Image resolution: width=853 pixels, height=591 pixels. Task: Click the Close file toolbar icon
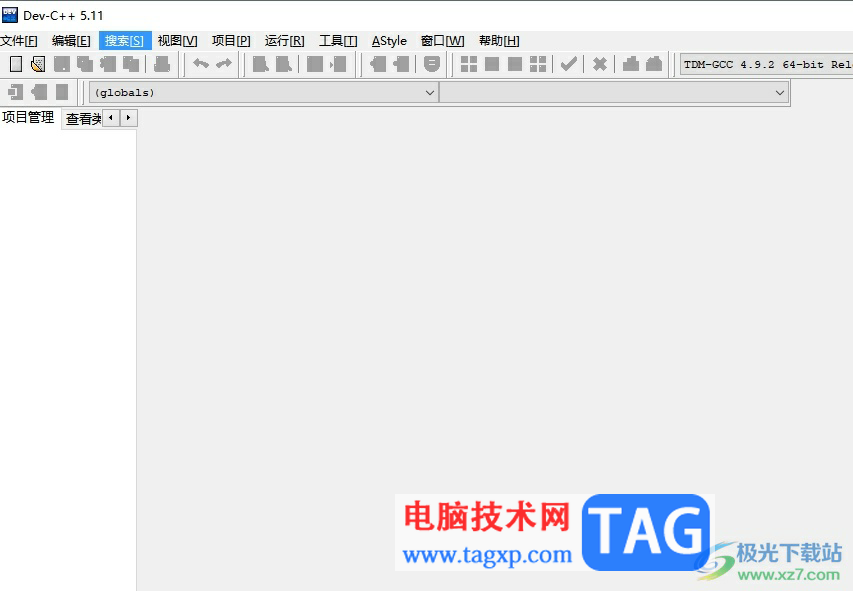[108, 64]
